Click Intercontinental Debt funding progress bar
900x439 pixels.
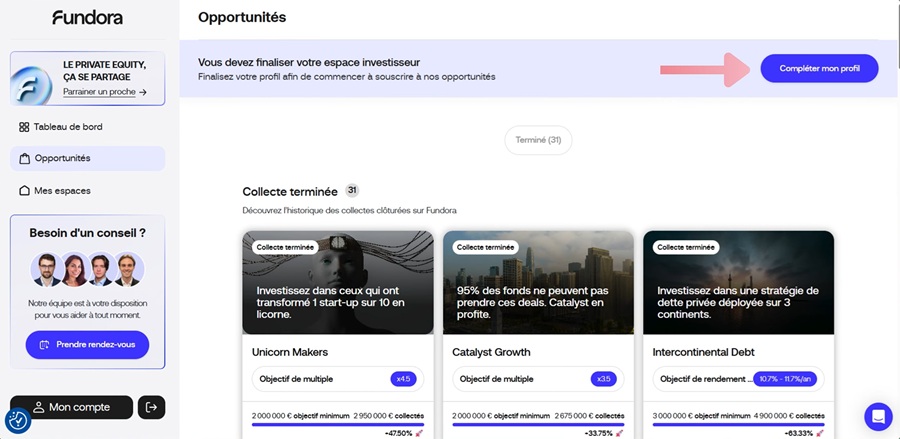[x=739, y=425]
